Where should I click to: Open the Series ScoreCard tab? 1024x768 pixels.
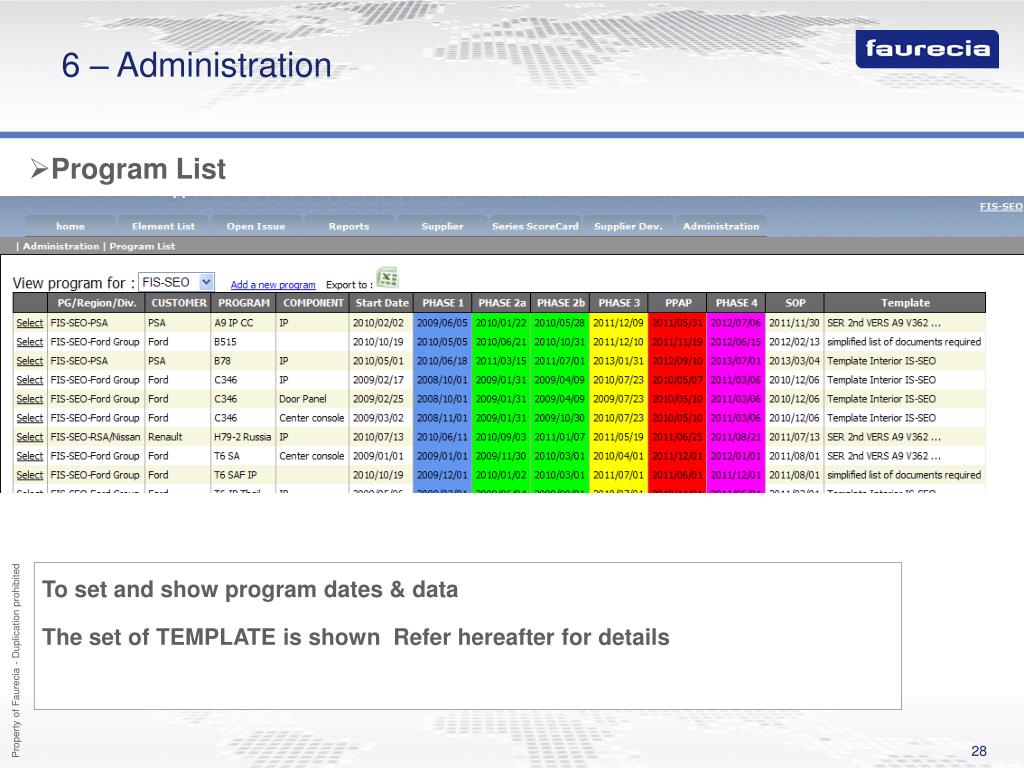[x=535, y=226]
